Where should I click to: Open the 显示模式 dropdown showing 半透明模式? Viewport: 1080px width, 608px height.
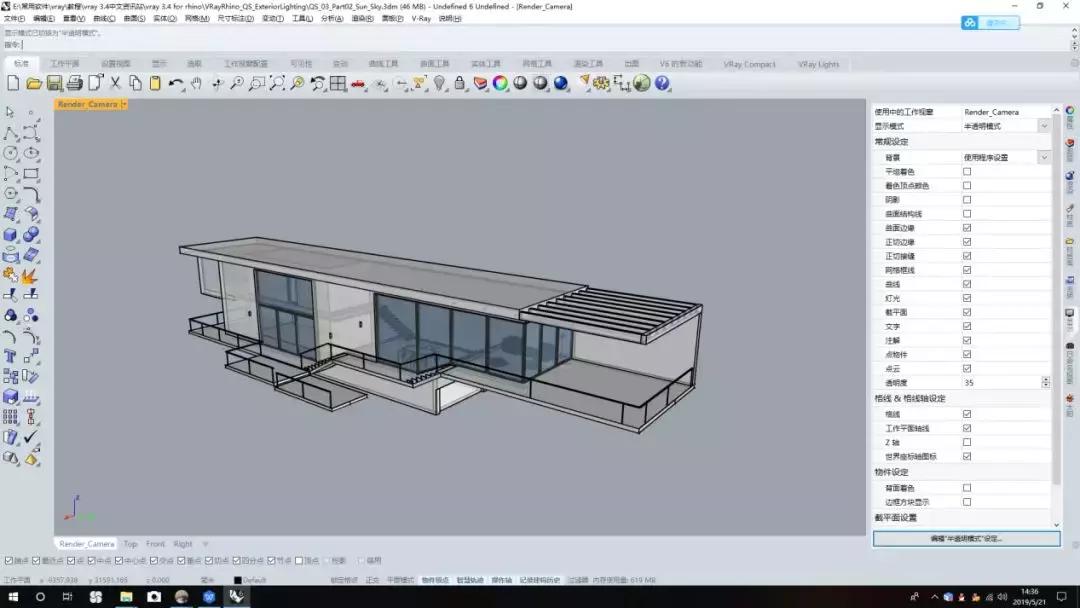pos(1043,126)
